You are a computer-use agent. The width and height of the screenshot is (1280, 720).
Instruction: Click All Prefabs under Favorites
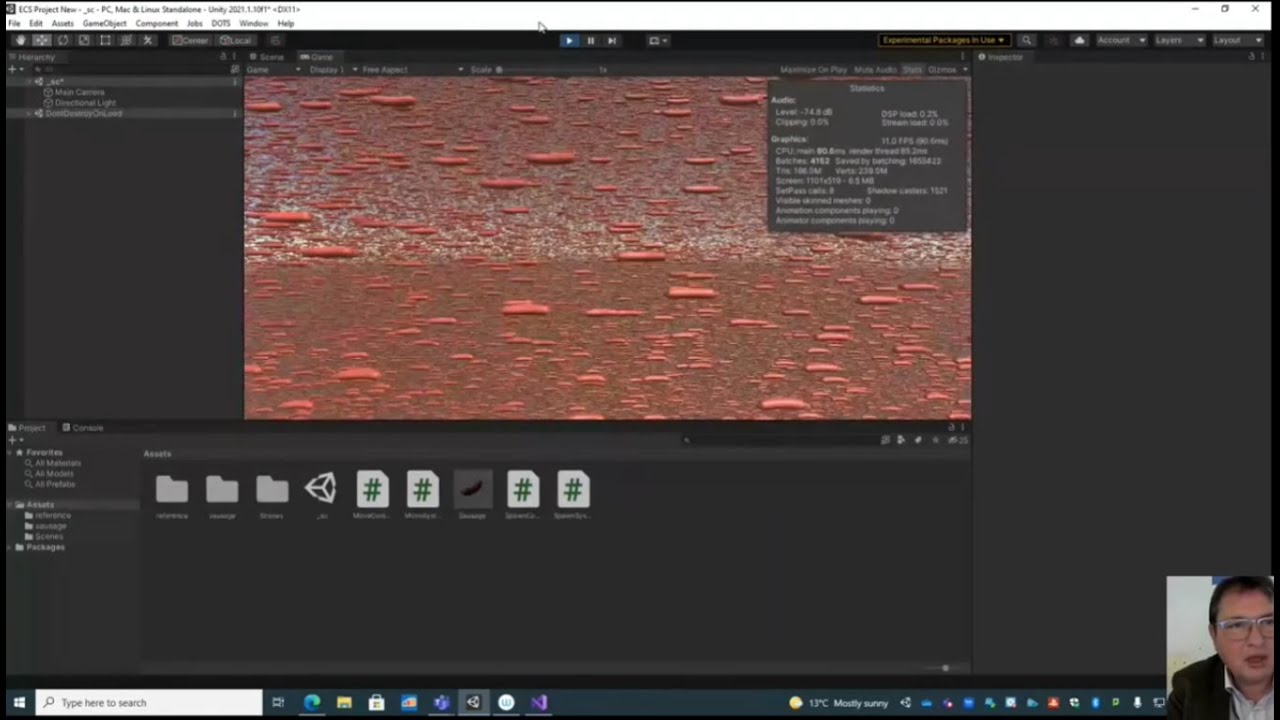click(54, 484)
